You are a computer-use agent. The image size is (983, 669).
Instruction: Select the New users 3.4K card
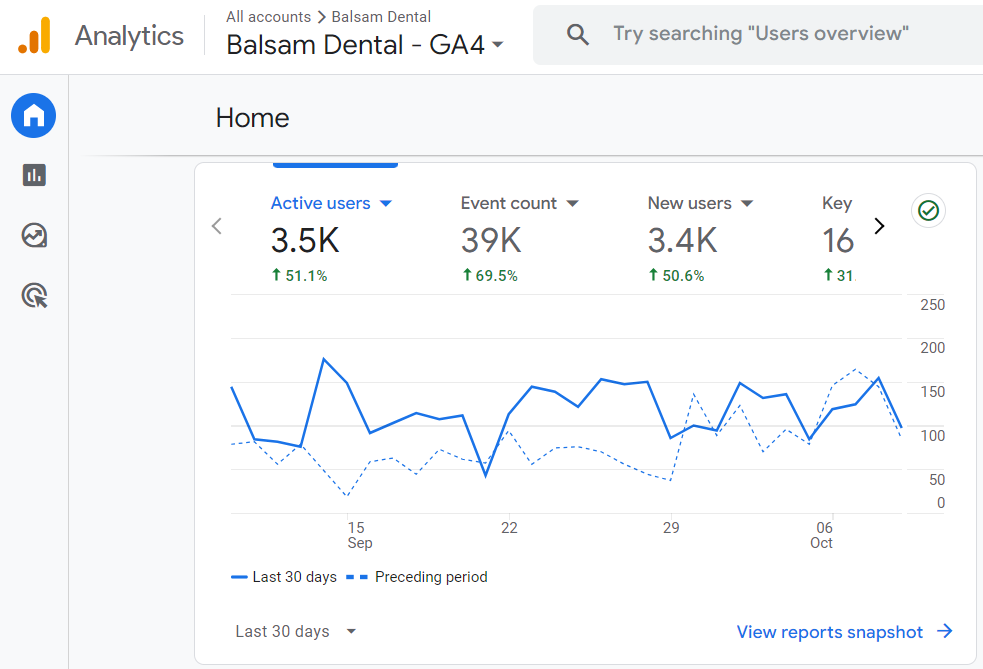tap(700, 239)
